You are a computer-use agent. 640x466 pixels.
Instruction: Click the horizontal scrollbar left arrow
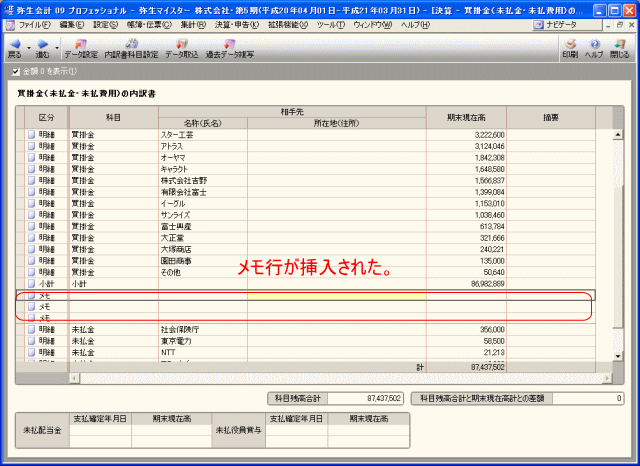point(75,379)
